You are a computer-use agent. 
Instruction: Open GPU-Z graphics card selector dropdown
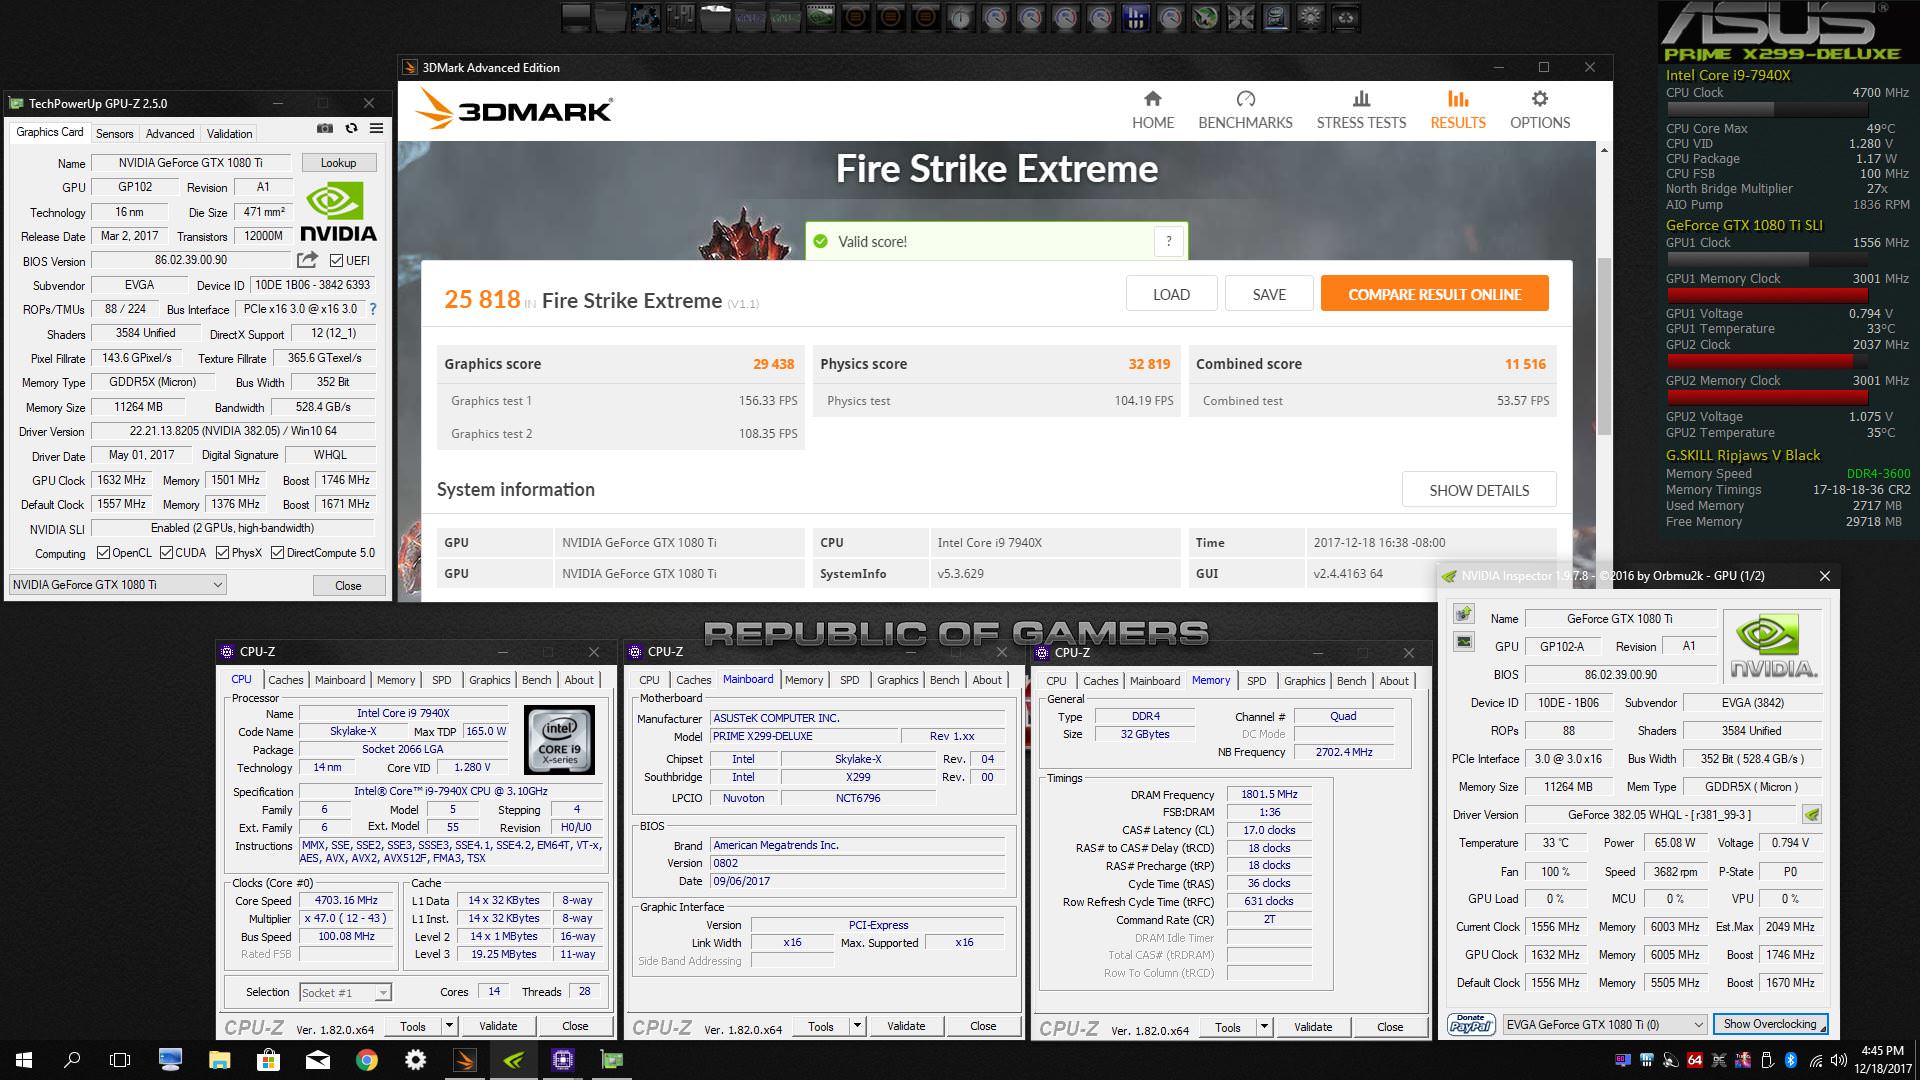(118, 585)
